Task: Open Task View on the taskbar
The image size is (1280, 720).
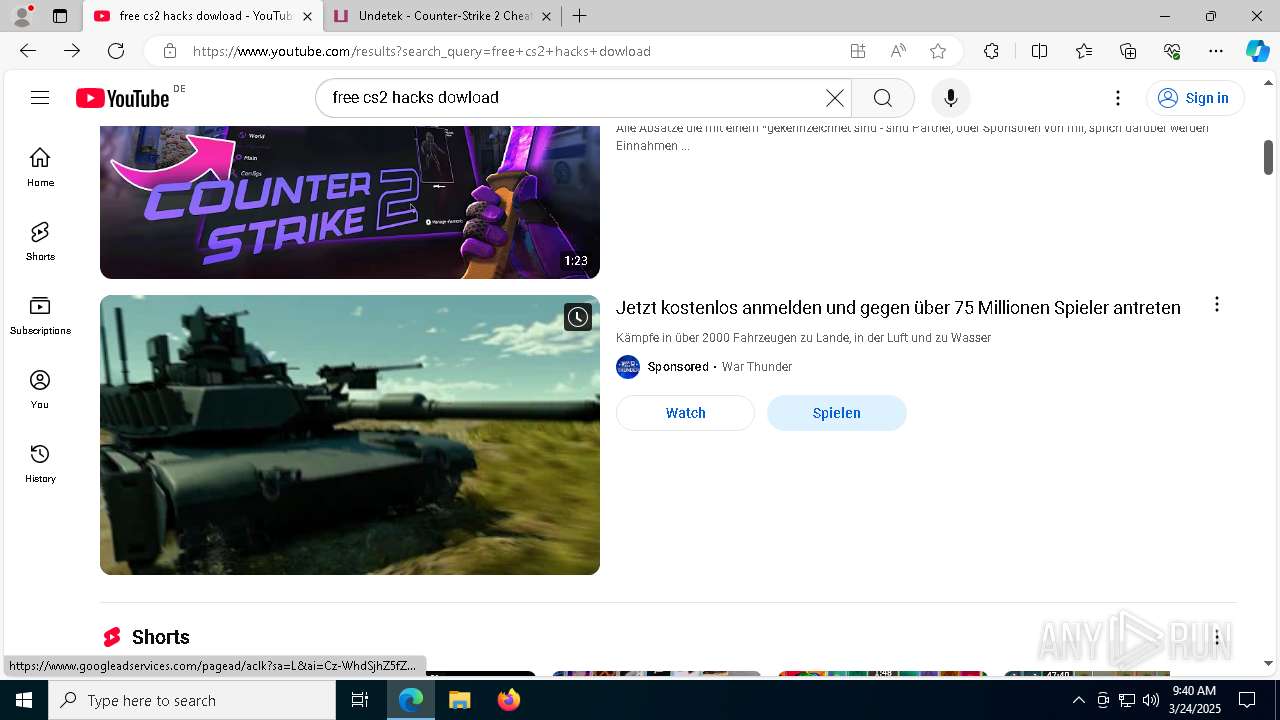Action: [x=360, y=700]
